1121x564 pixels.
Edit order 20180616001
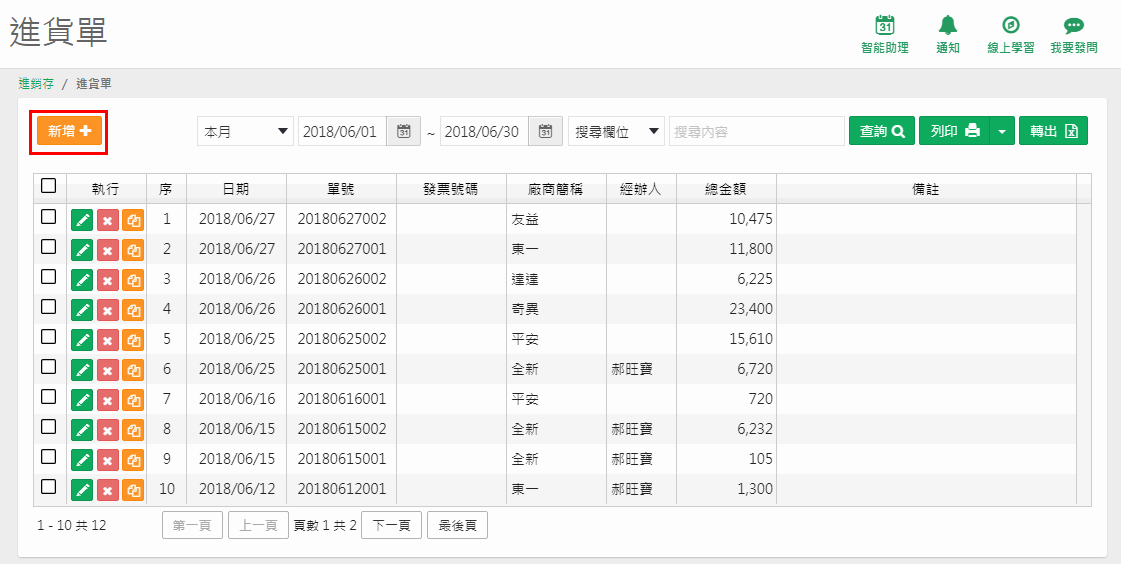click(x=82, y=400)
